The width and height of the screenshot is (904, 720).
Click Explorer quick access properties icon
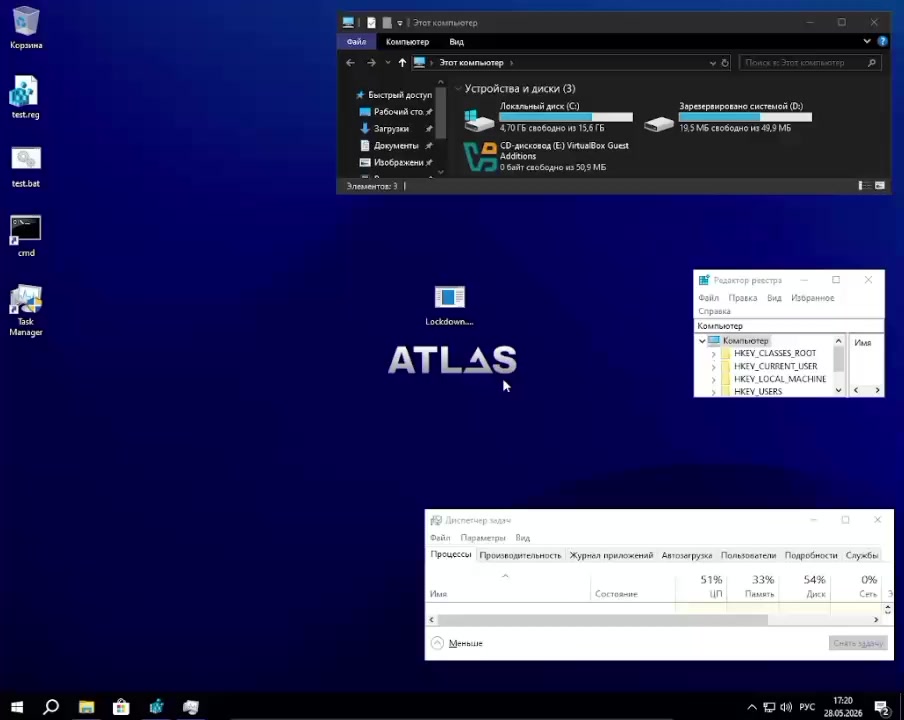pyautogui.click(x=371, y=22)
